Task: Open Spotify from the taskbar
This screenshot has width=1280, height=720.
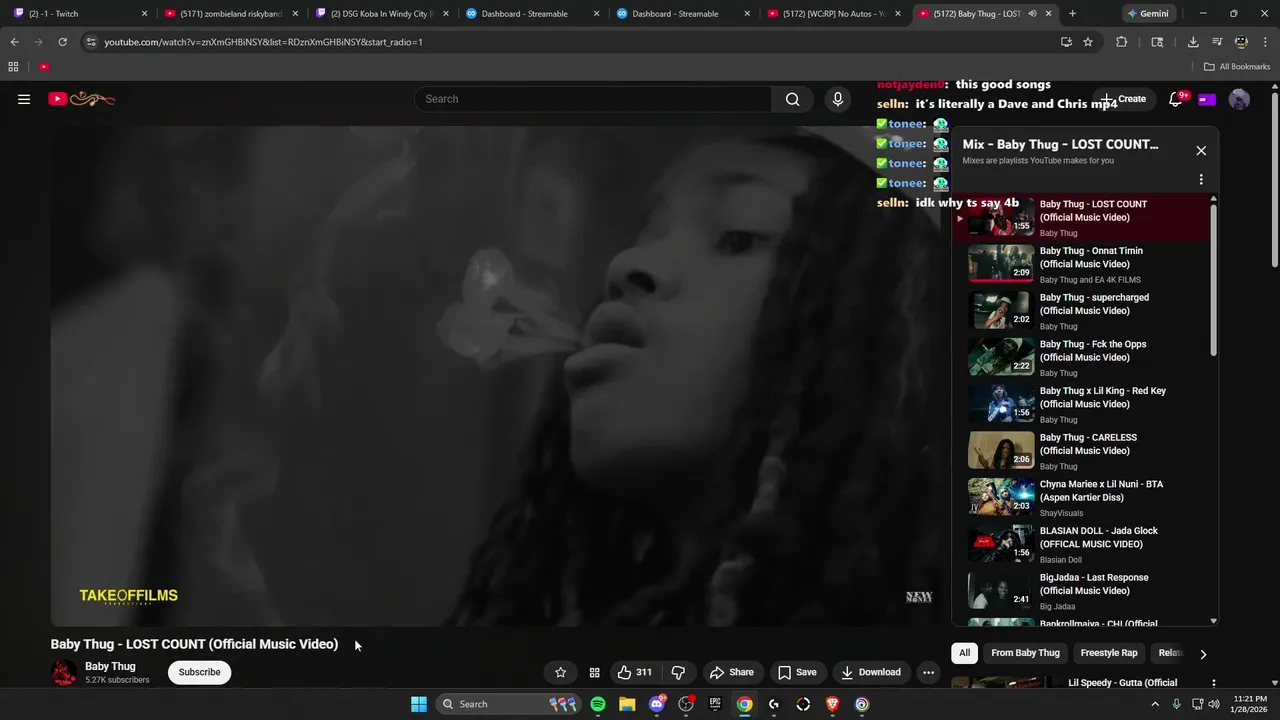Action: pyautogui.click(x=598, y=704)
